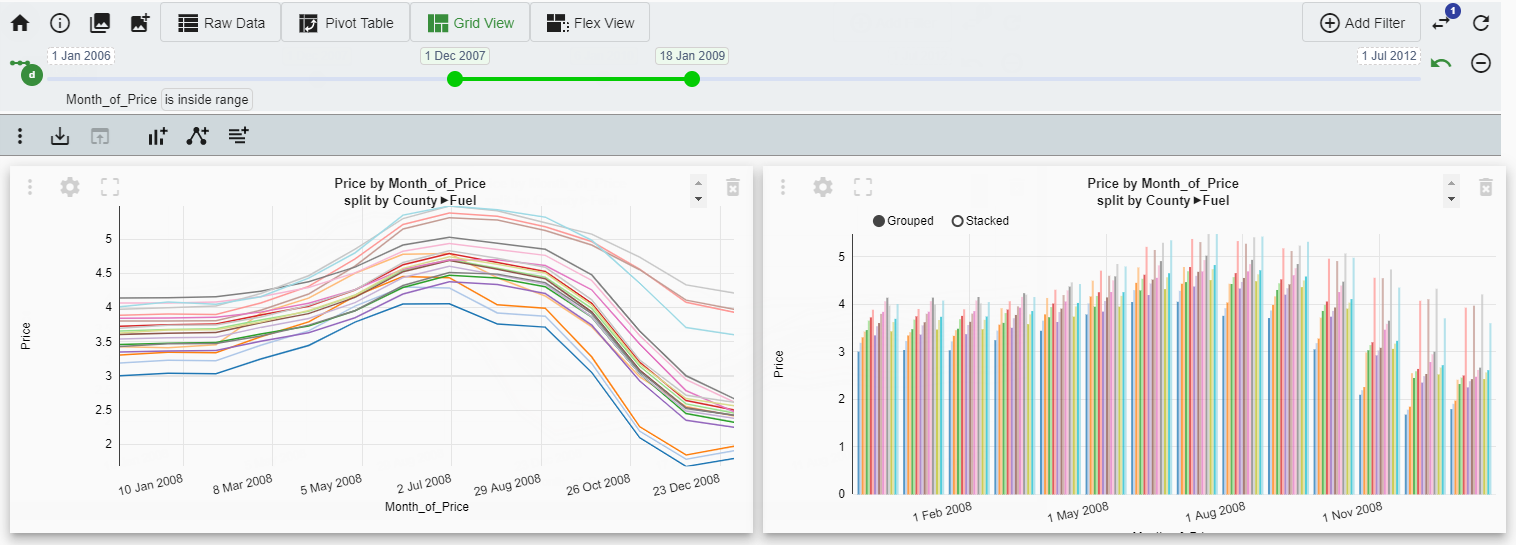
Task: Click the swap arrows icon with badge
Action: (1443, 21)
